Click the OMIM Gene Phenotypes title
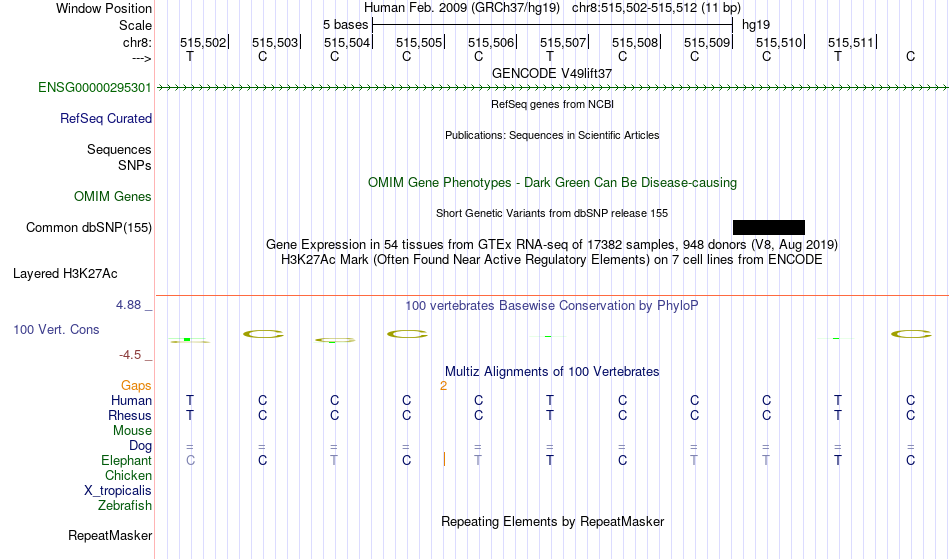 pyautogui.click(x=552, y=182)
